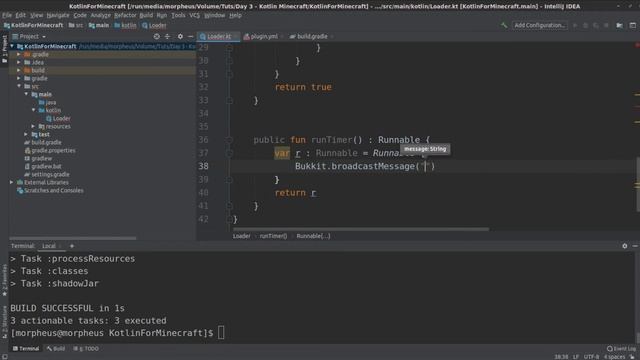The width and height of the screenshot is (640, 360).
Task: Collapse the src folder
Action: 19,86
